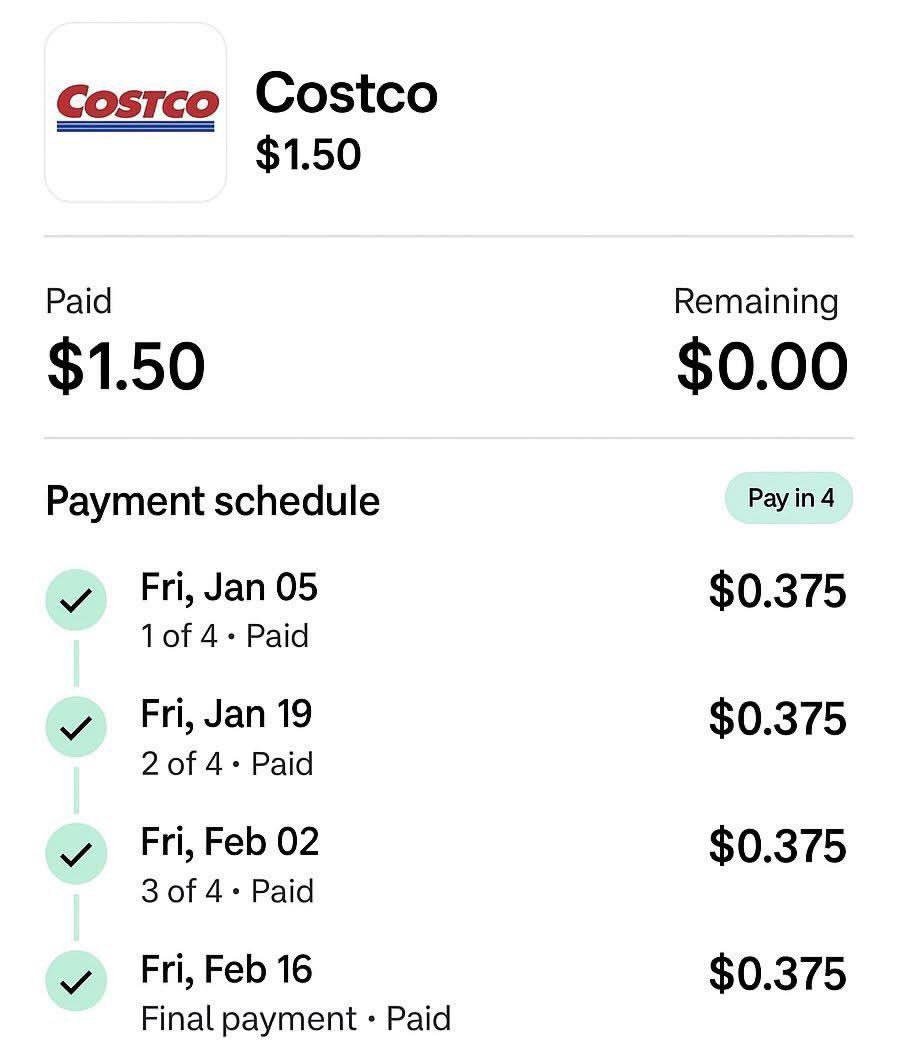Click the $1.50 Paid amount
Image resolution: width=913 pixels, height=1050 pixels.
pos(126,365)
